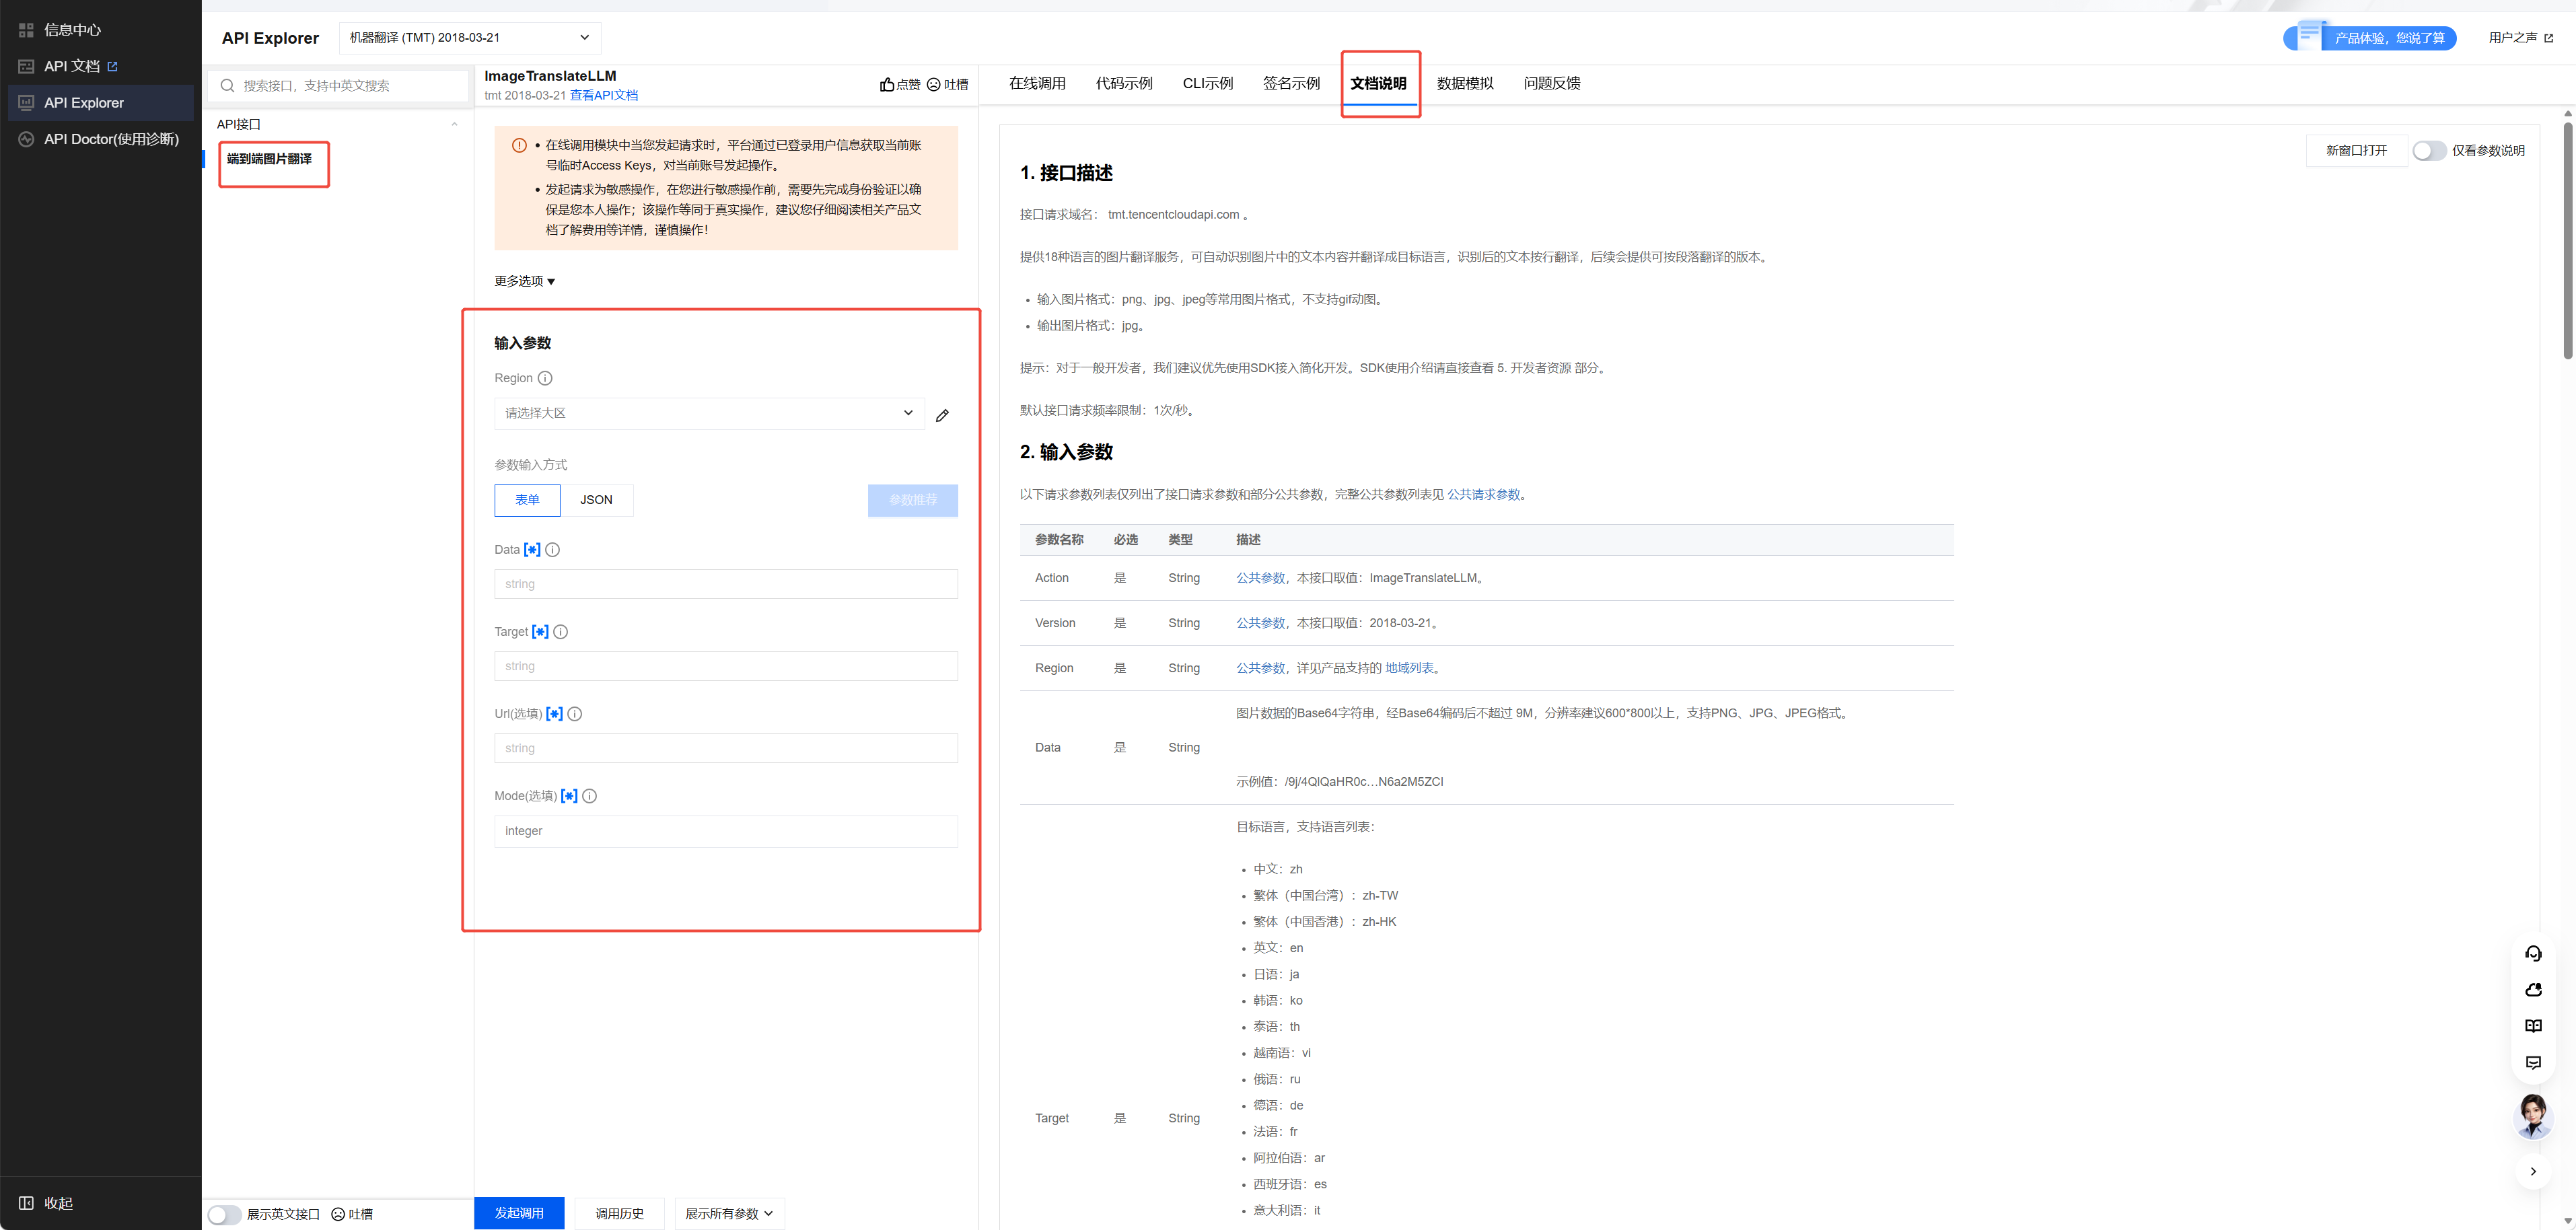
Task: Open the 请选择大区 region dropdown
Action: coord(709,413)
